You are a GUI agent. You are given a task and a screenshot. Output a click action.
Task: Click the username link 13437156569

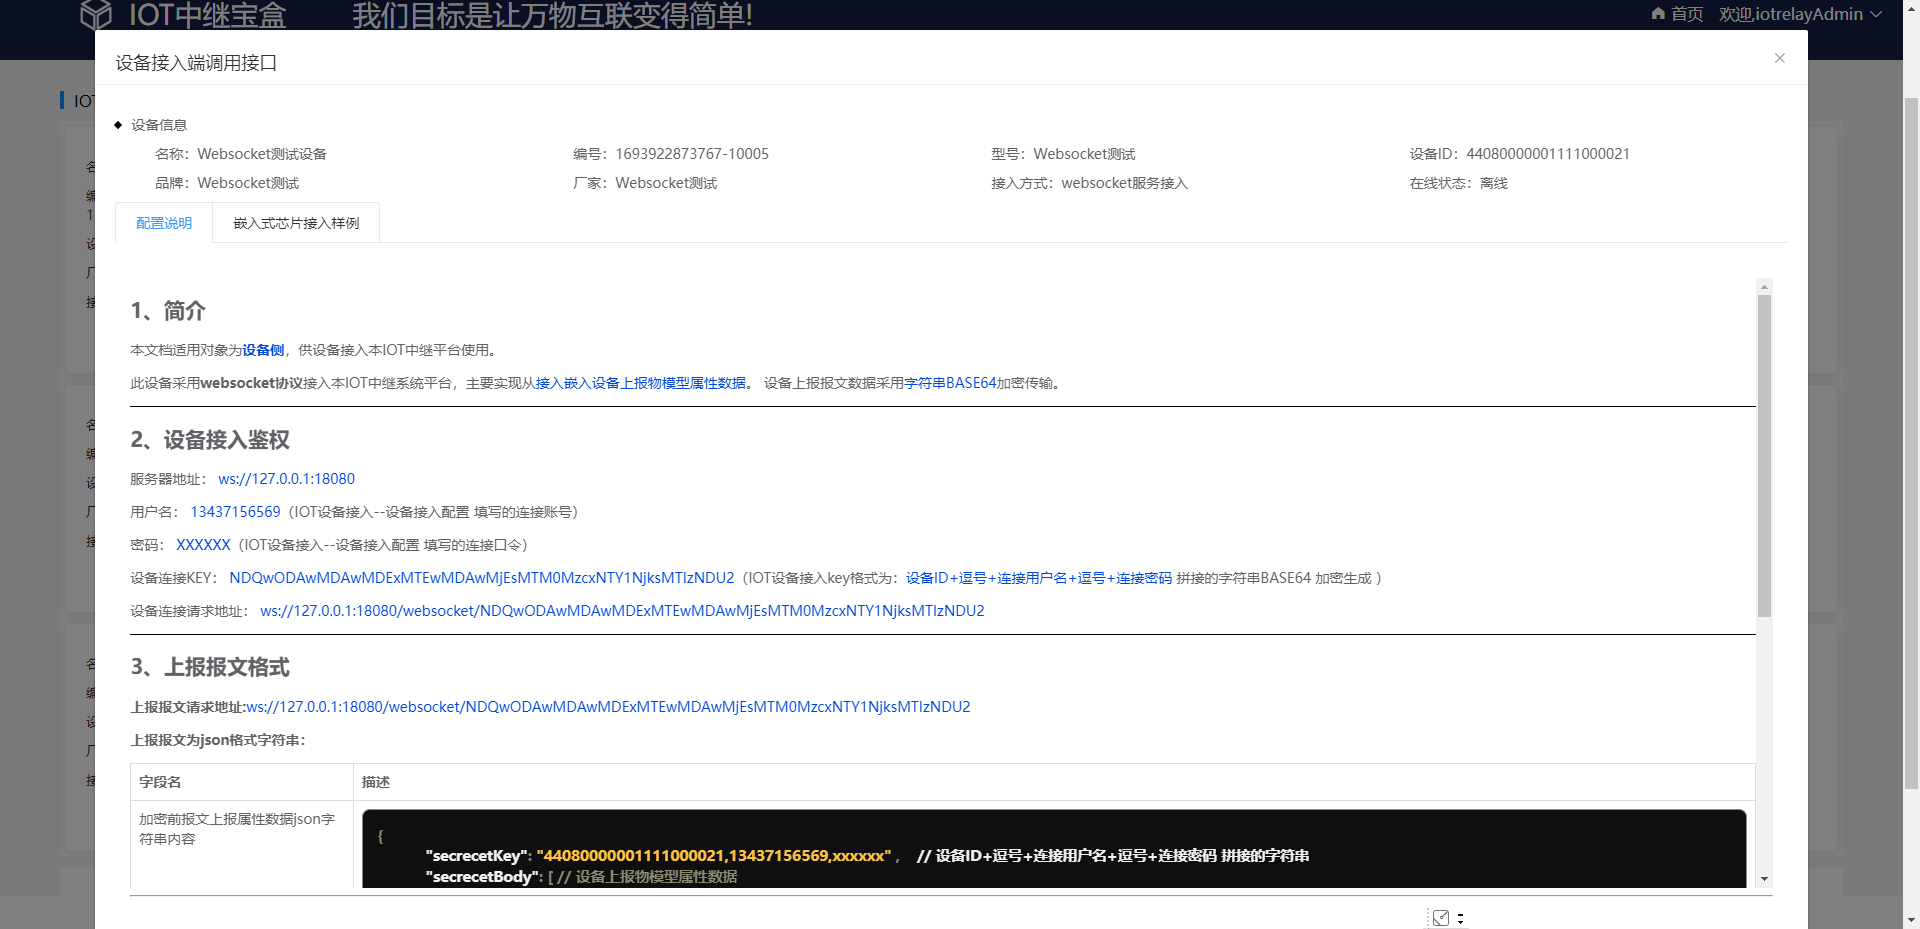(x=235, y=511)
